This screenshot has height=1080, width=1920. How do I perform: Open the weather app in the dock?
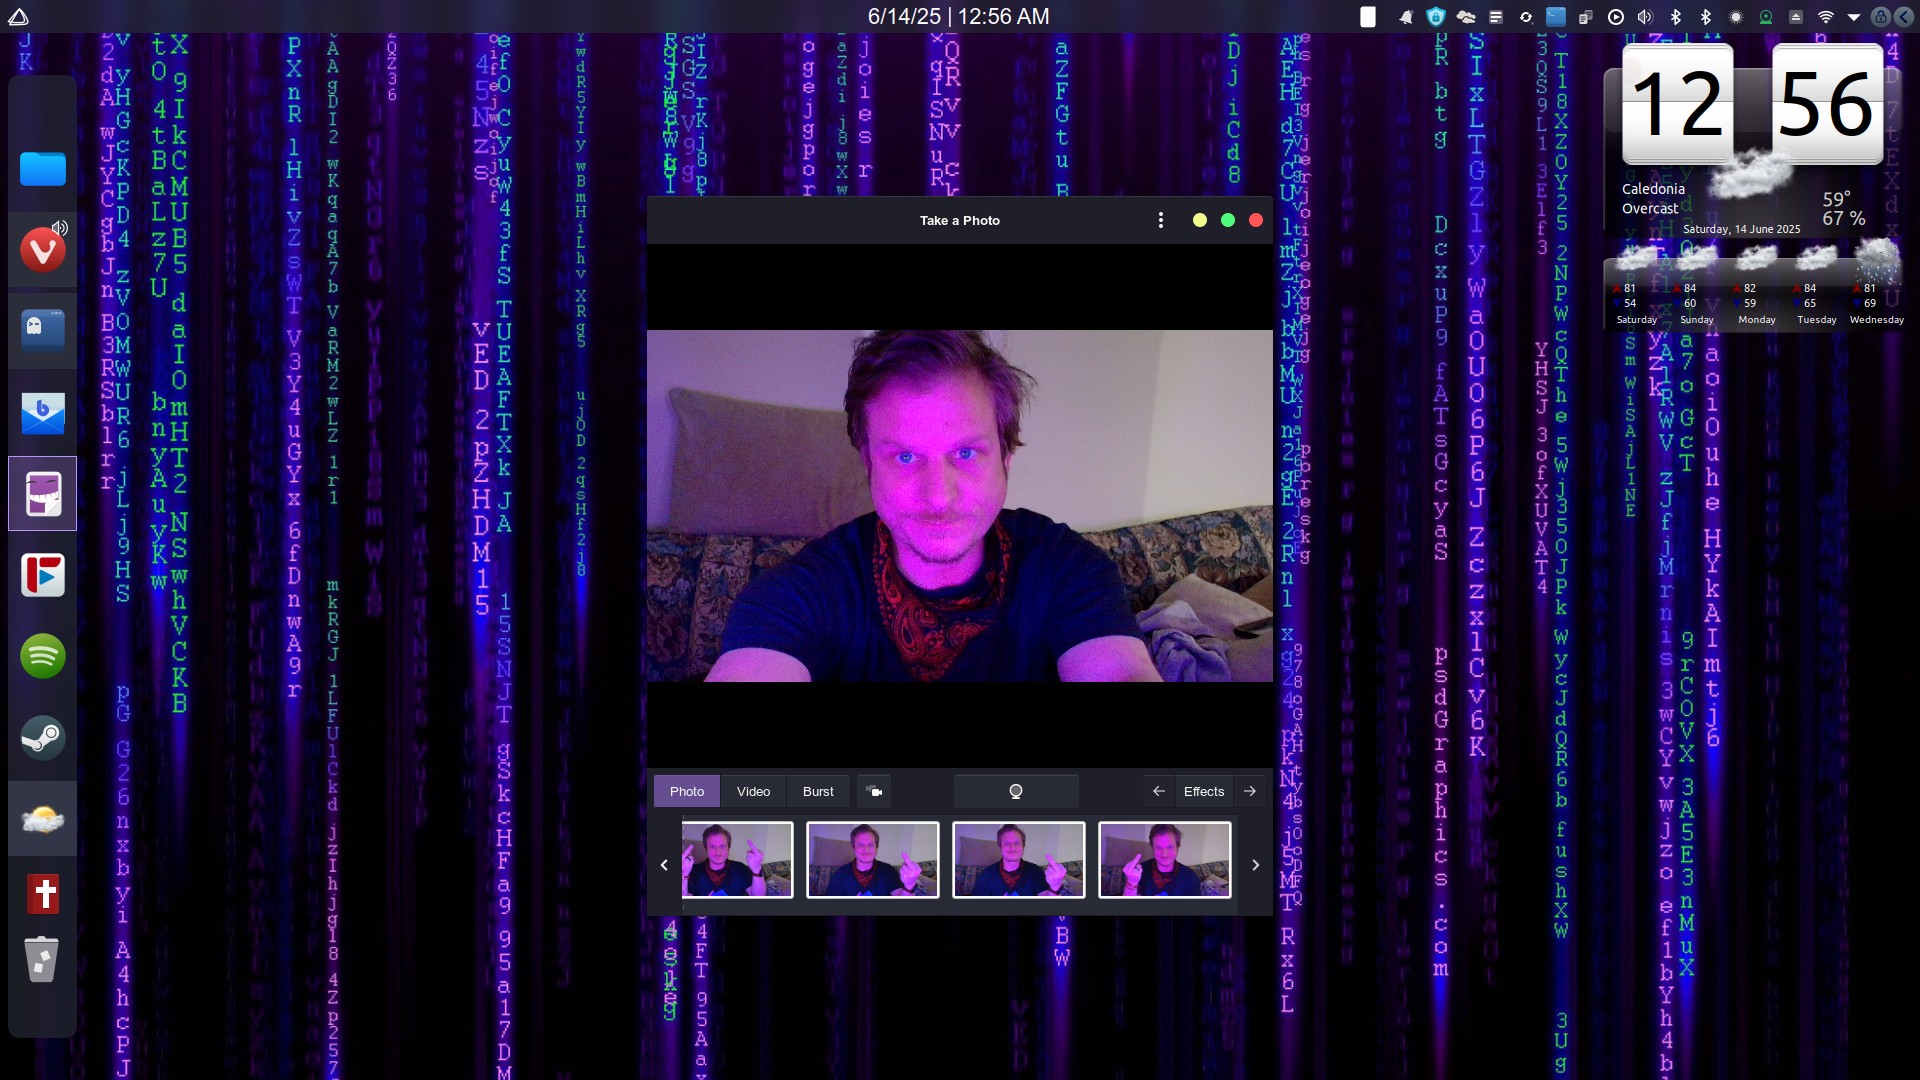click(43, 819)
